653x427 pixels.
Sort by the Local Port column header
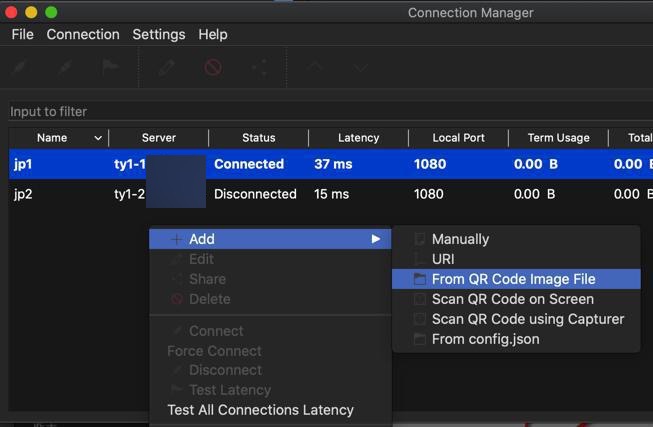pyautogui.click(x=459, y=138)
